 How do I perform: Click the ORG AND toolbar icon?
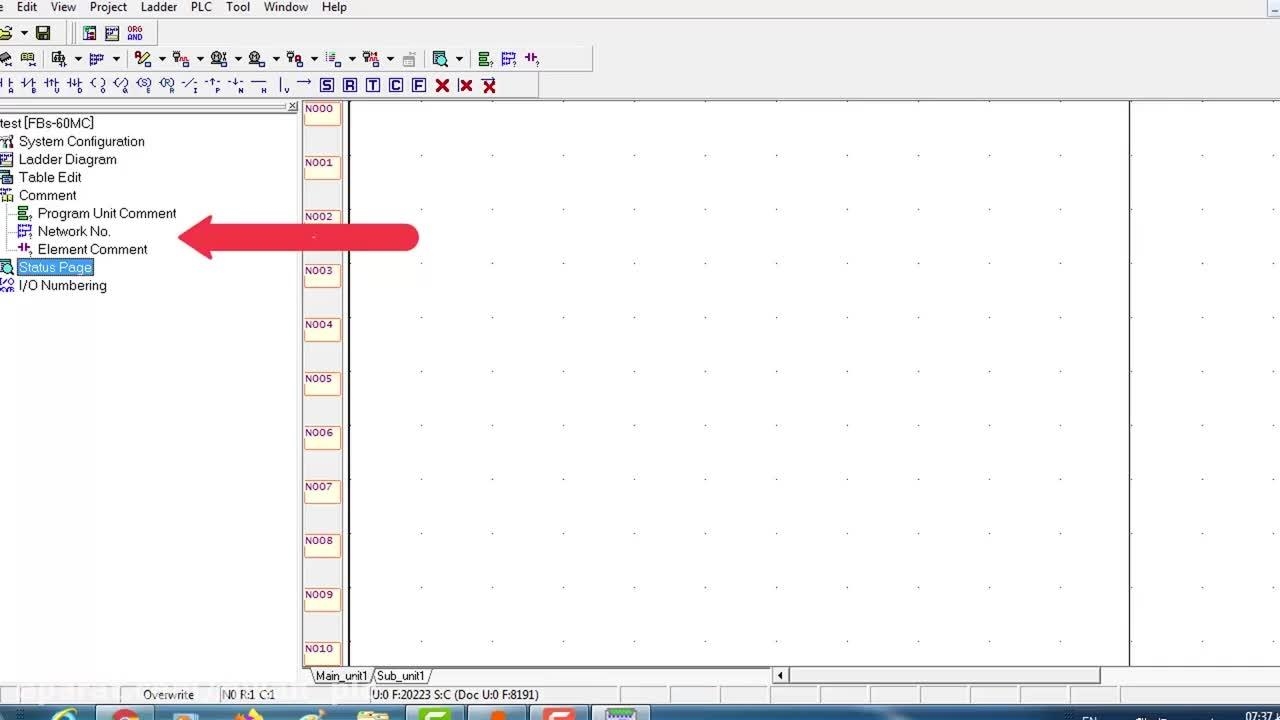point(135,33)
